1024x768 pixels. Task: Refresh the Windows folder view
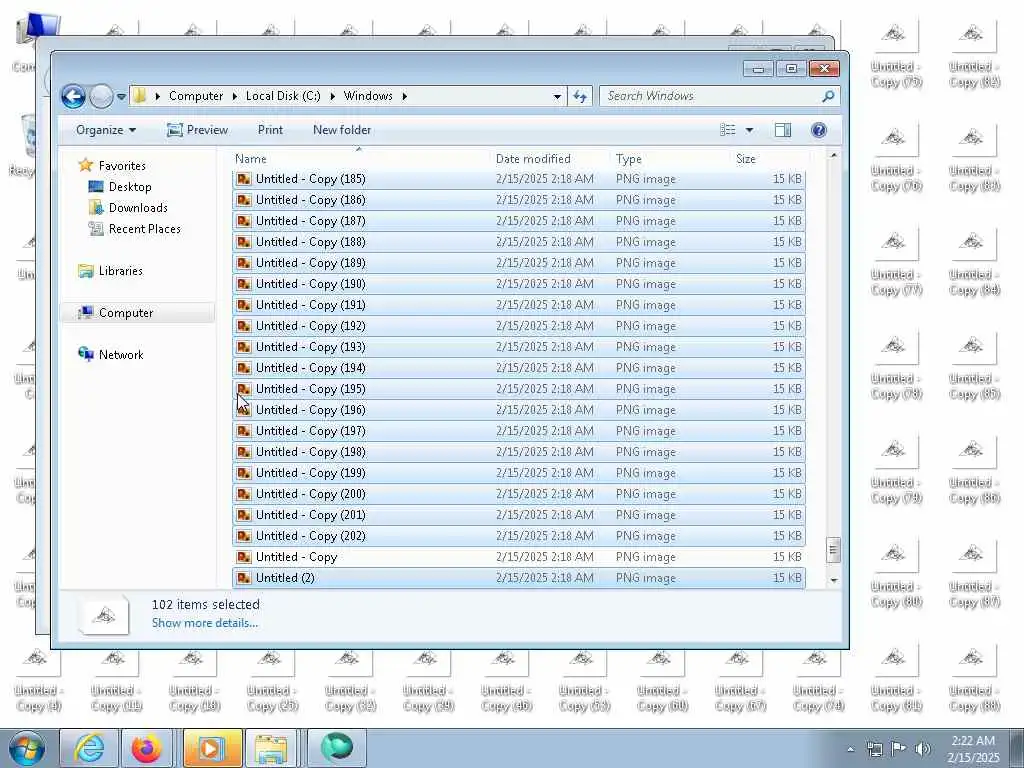point(580,97)
